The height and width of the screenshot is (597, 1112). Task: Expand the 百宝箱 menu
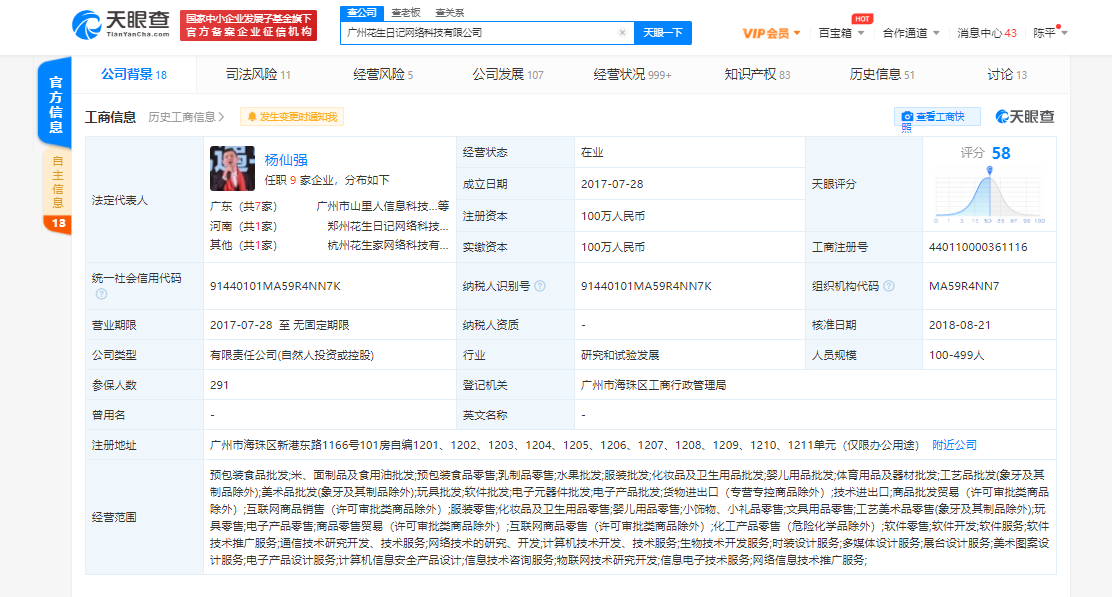[841, 33]
